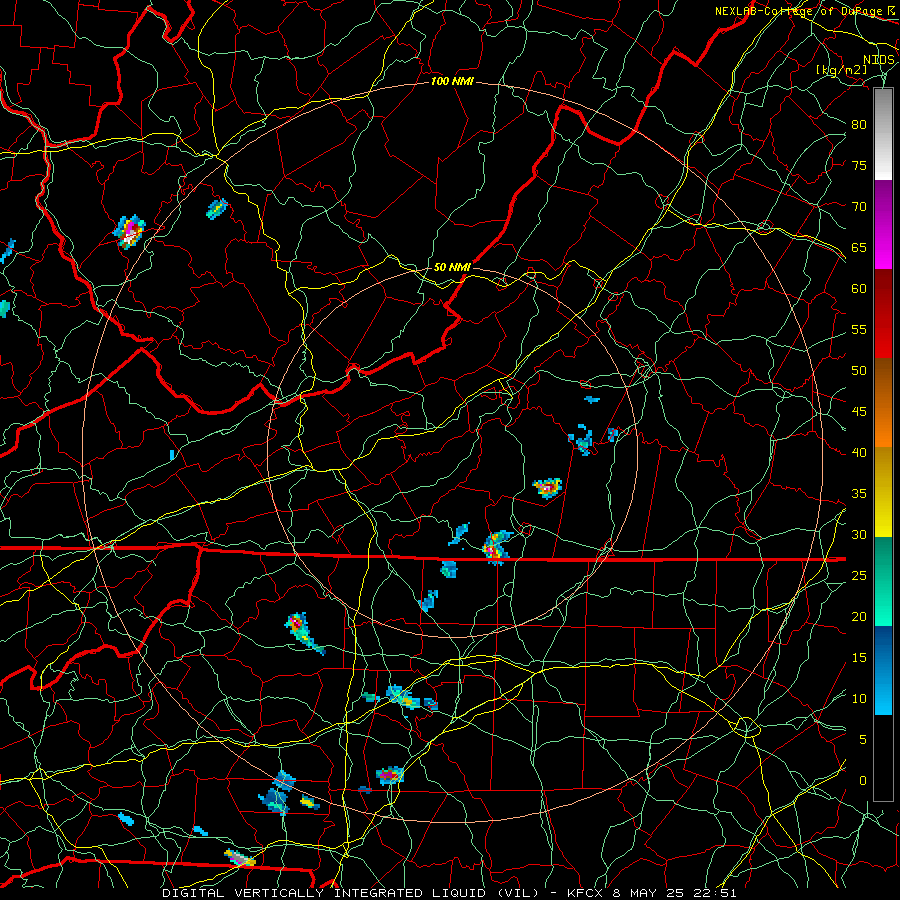Screen dimensions: 900x900
Task: Click the storm cell with the long trailing tail
Action: point(304,633)
